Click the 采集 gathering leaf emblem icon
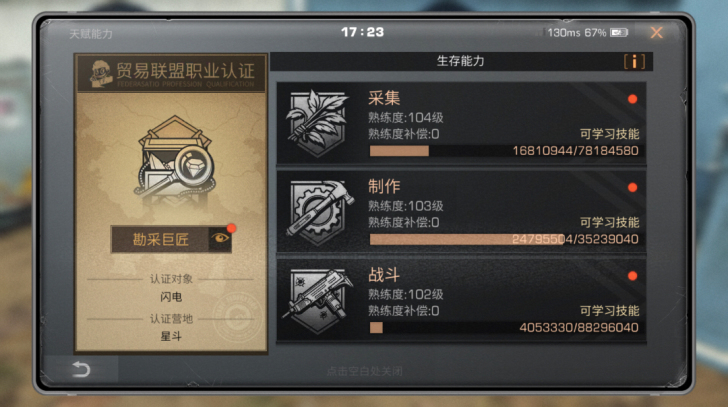Image resolution: width=728 pixels, height=407 pixels. pyautogui.click(x=318, y=123)
